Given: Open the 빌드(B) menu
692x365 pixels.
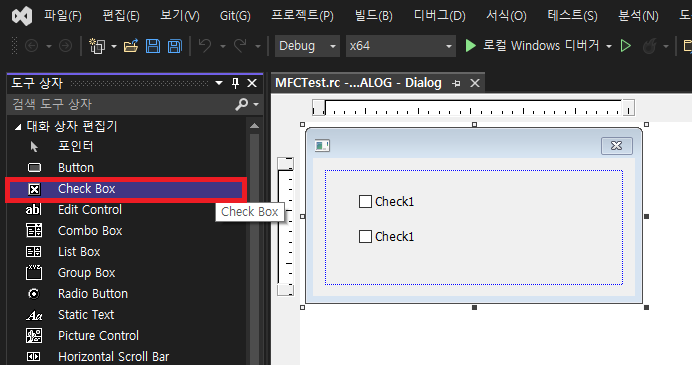Looking at the screenshot, I should point(373,16).
